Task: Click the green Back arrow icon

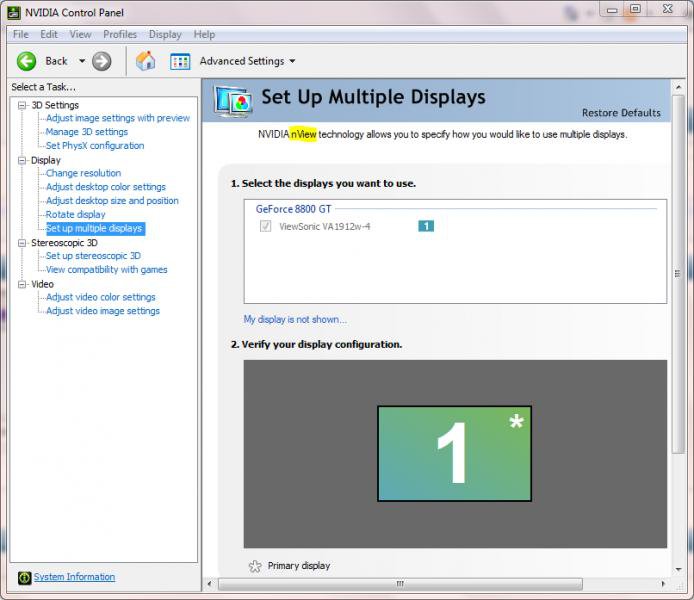Action: coord(27,61)
